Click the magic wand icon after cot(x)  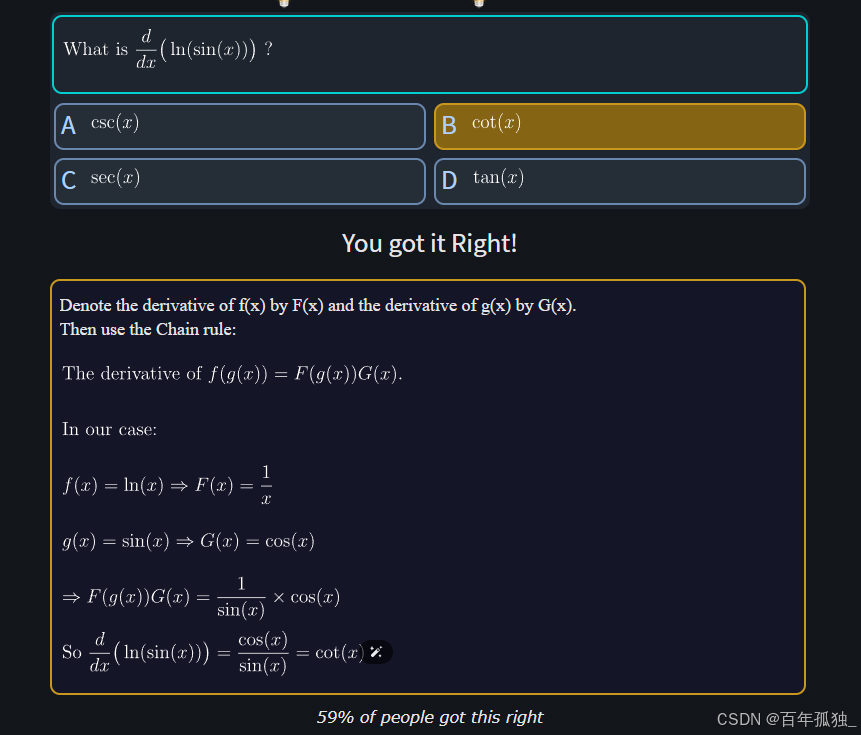[x=376, y=652]
